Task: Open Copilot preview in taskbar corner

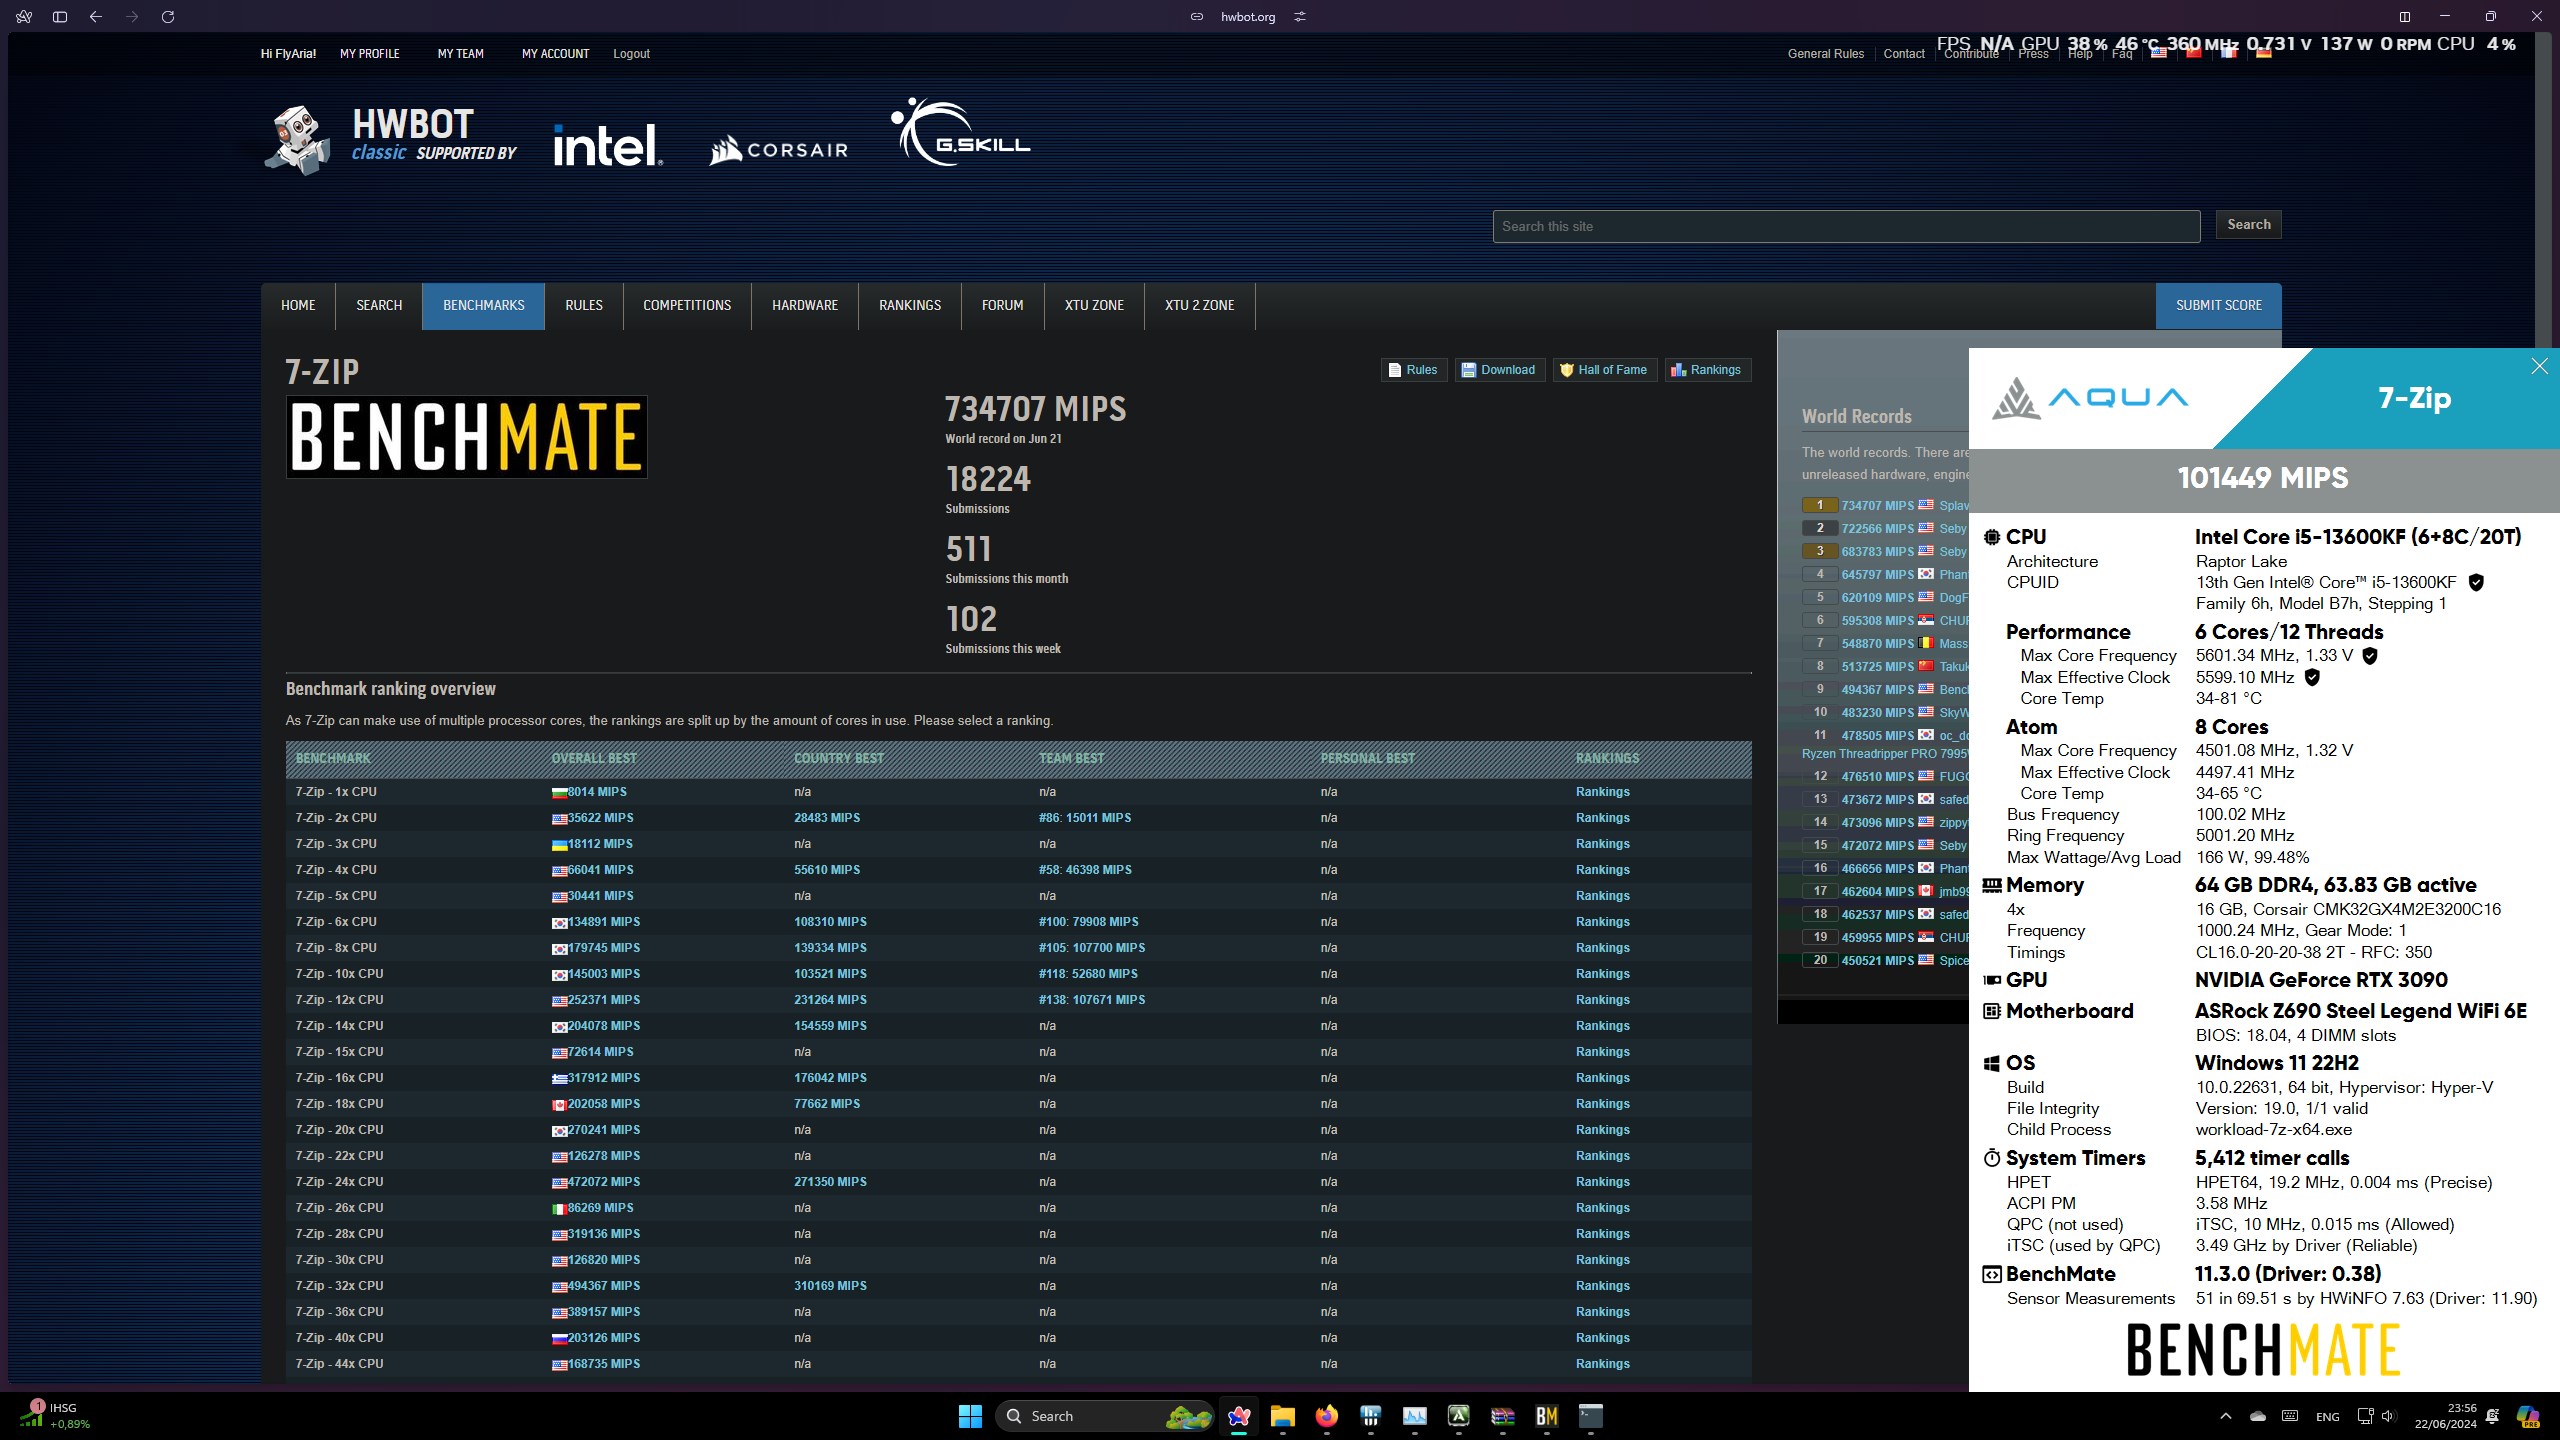Action: pos(2527,1416)
